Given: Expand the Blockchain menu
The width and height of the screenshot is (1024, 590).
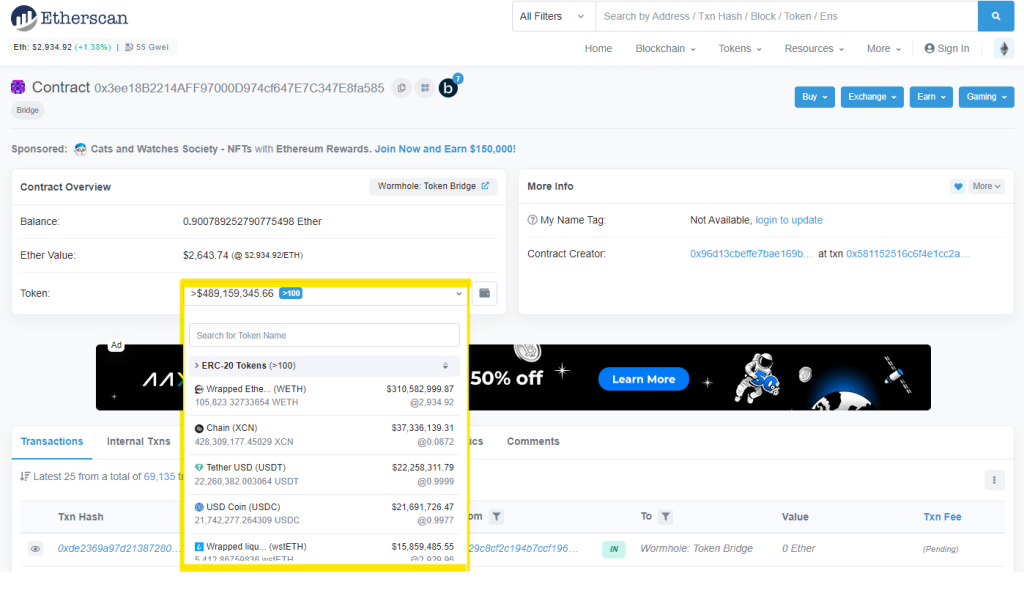Looking at the screenshot, I should click(665, 48).
